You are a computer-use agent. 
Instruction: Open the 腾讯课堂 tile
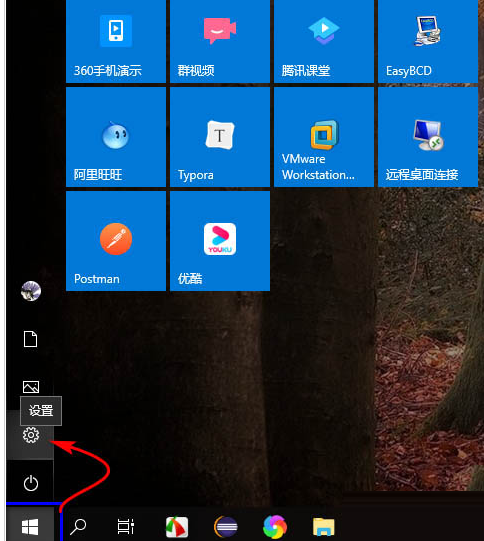coord(324,41)
